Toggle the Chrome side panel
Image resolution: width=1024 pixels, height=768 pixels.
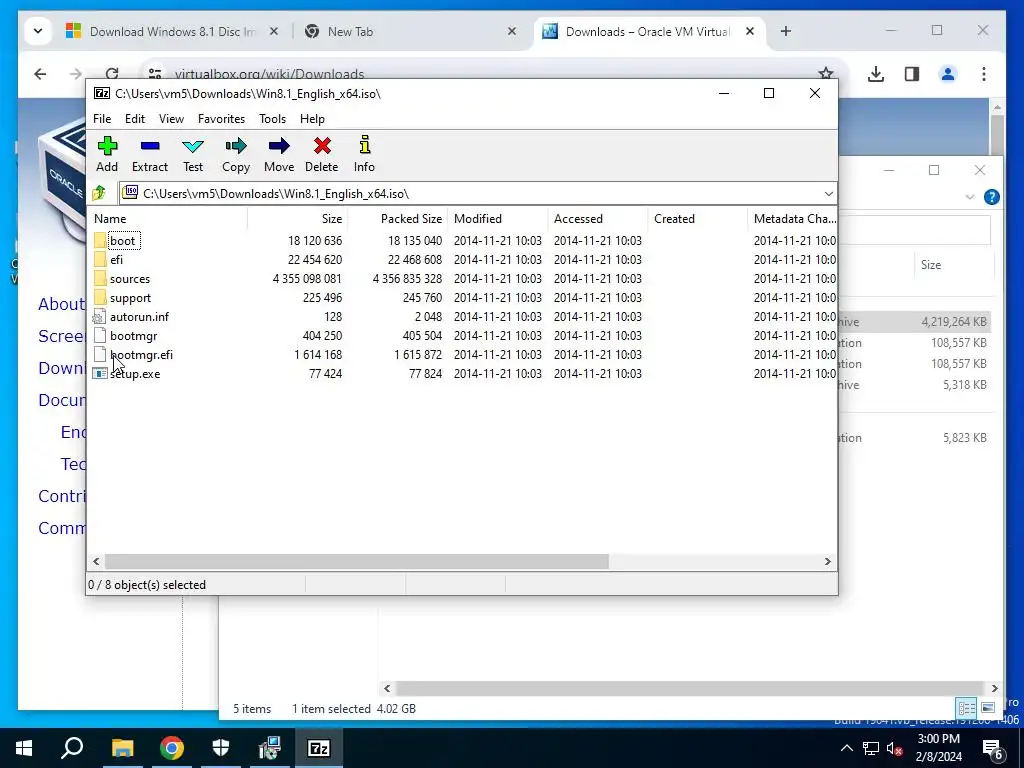pos(912,74)
